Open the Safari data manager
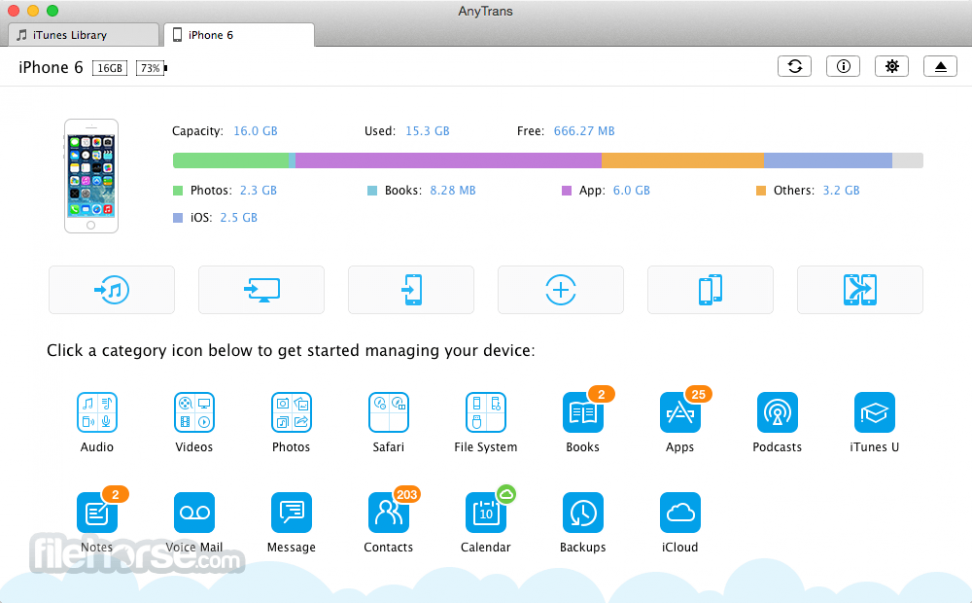Viewport: 972px width, 603px height. click(388, 412)
